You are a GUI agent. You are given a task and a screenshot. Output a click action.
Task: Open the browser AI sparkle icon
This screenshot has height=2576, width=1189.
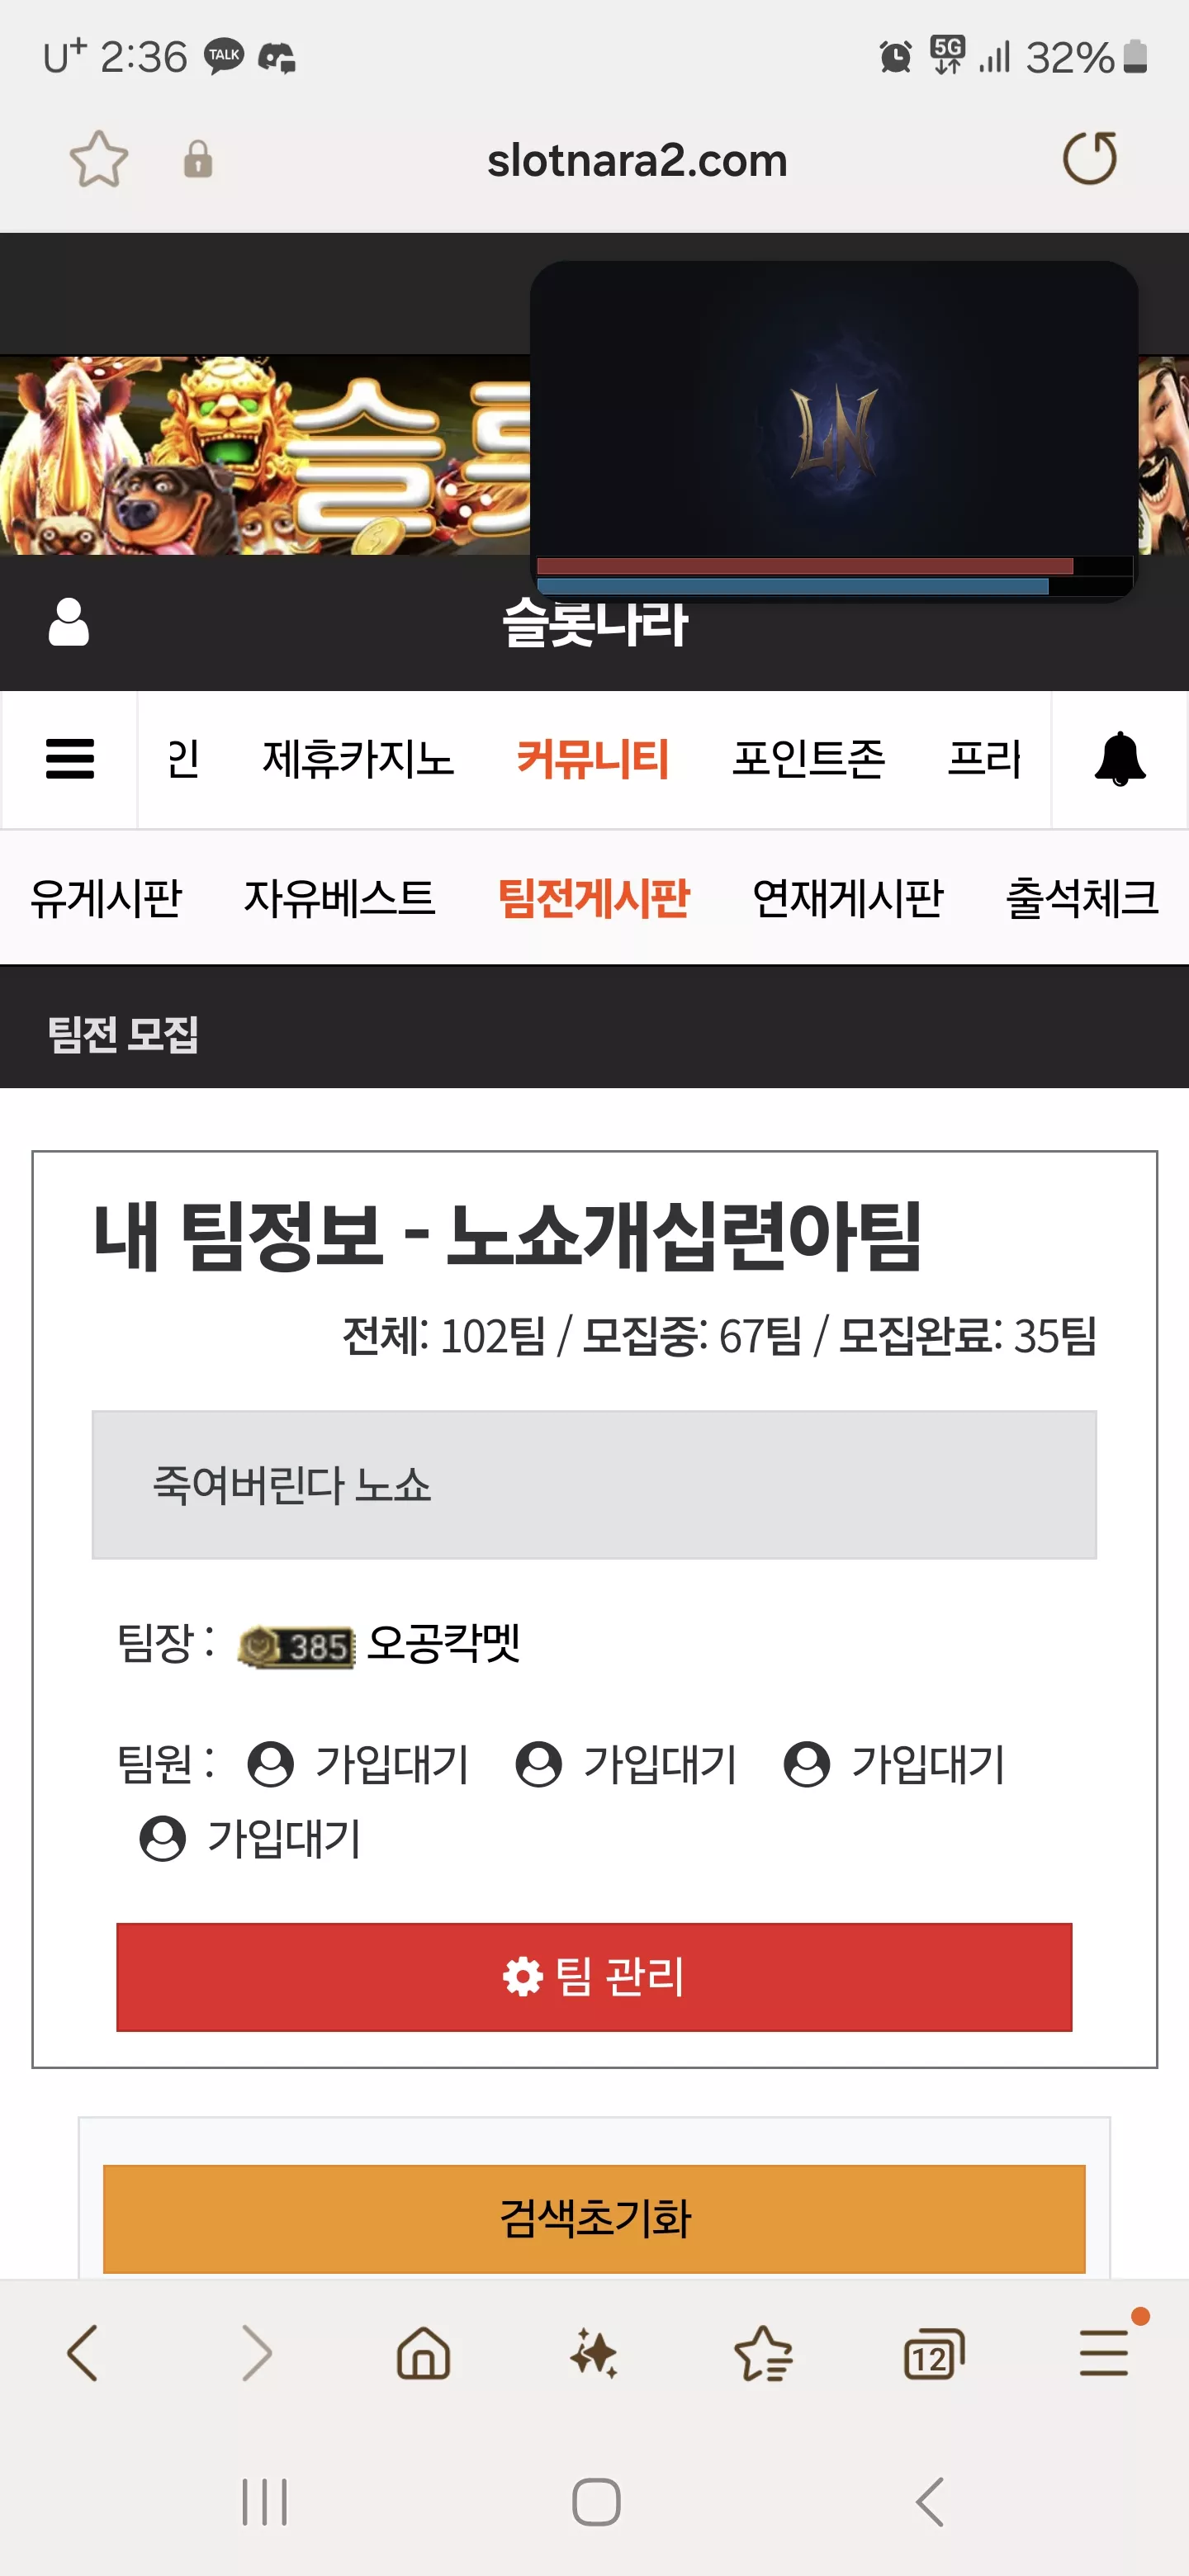(594, 2352)
